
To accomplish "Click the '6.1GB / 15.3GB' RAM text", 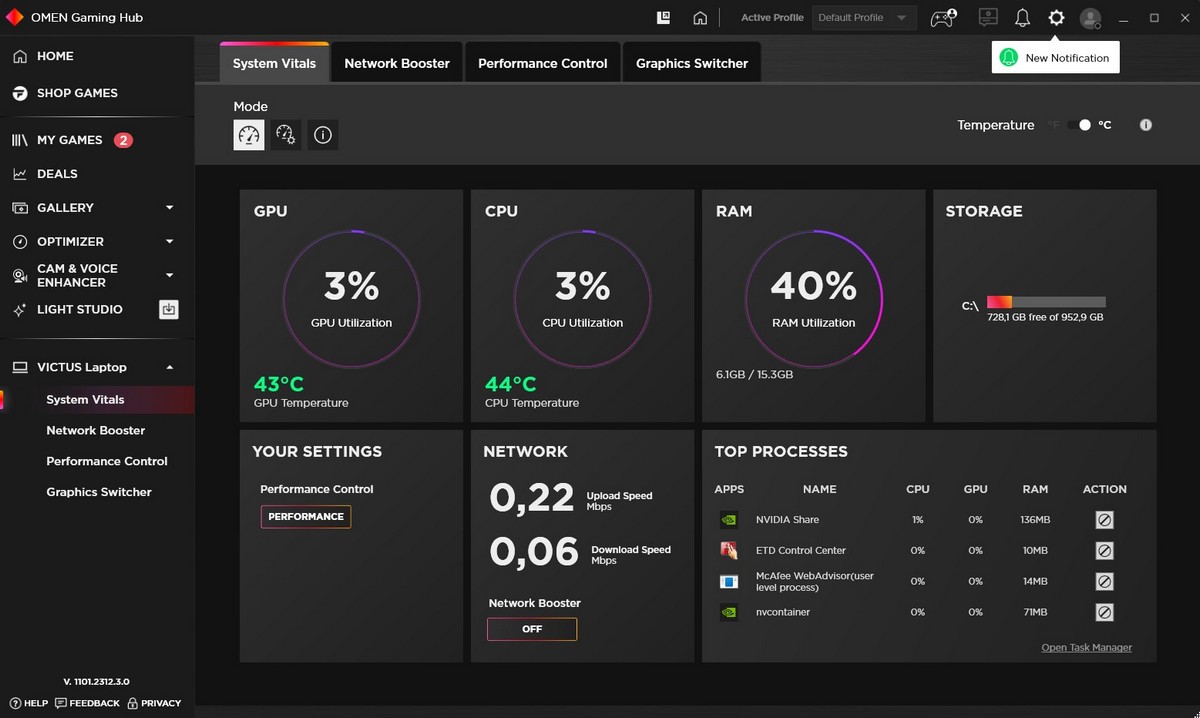I will tap(754, 375).
